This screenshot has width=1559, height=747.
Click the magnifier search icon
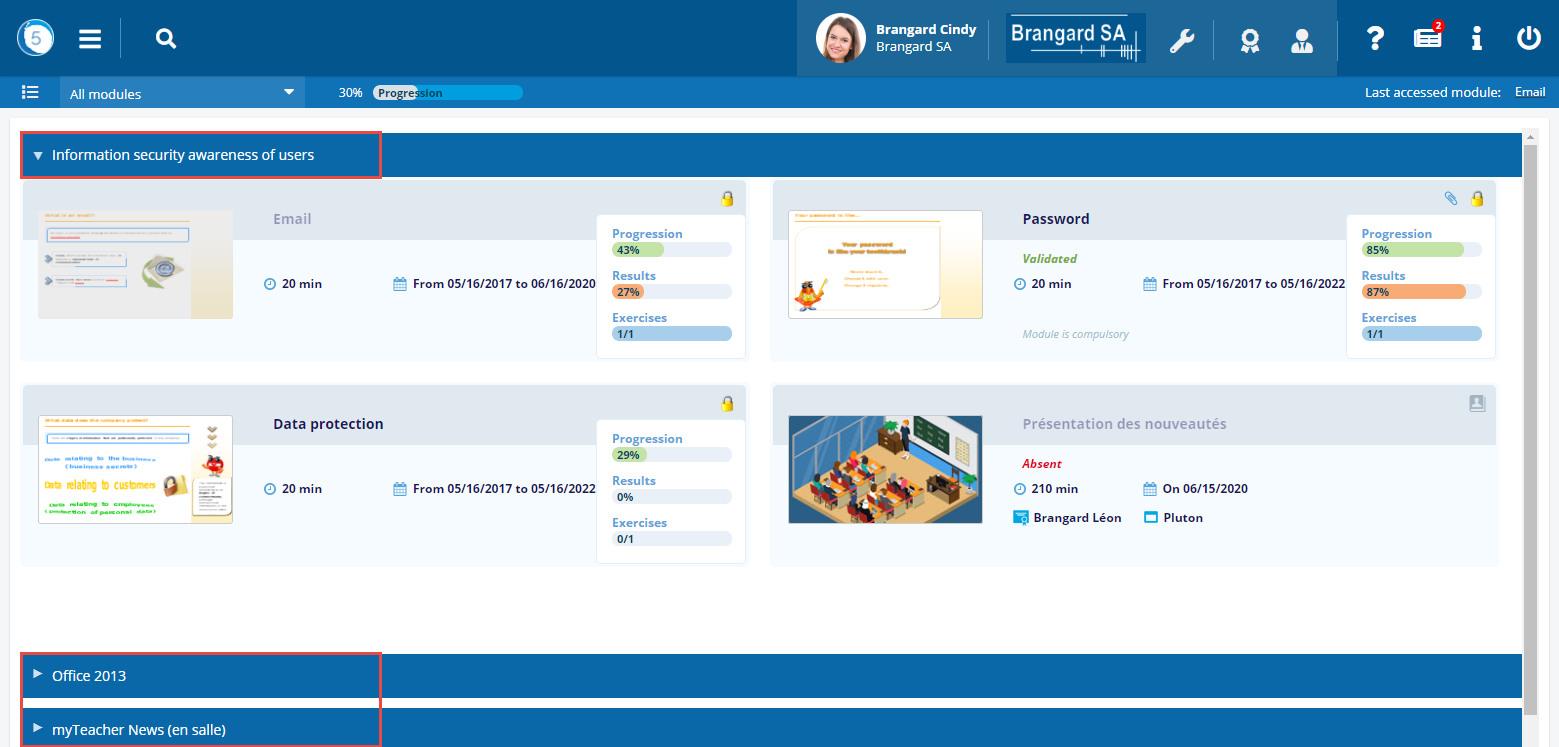(x=166, y=39)
